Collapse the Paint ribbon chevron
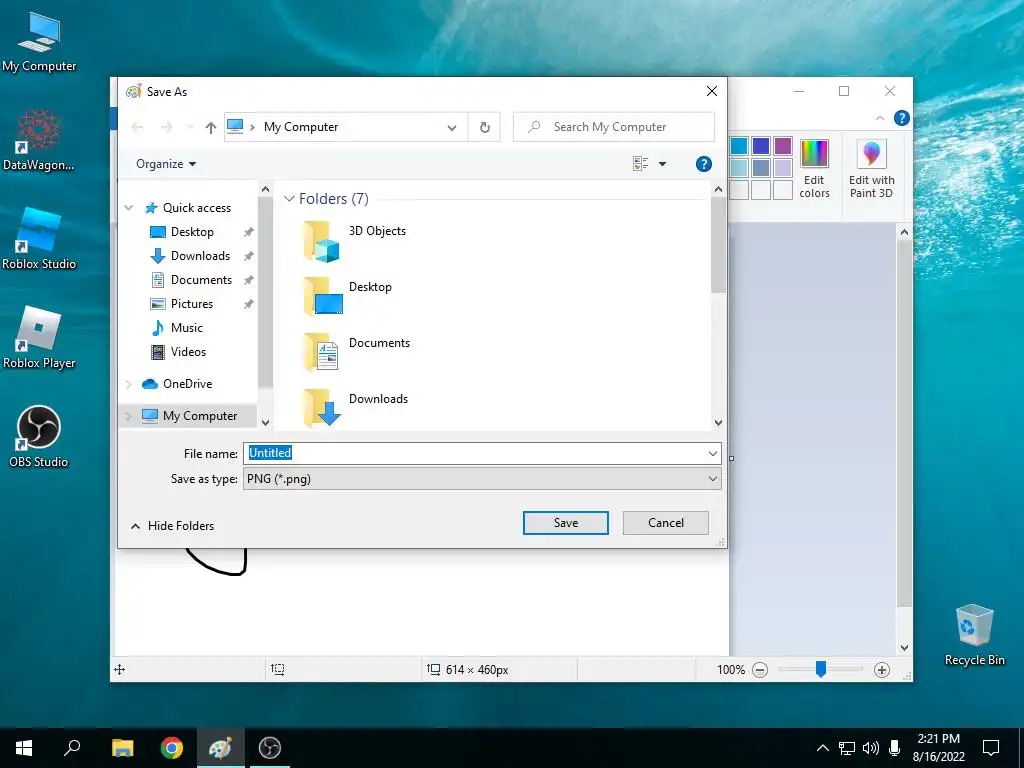 coord(880,118)
